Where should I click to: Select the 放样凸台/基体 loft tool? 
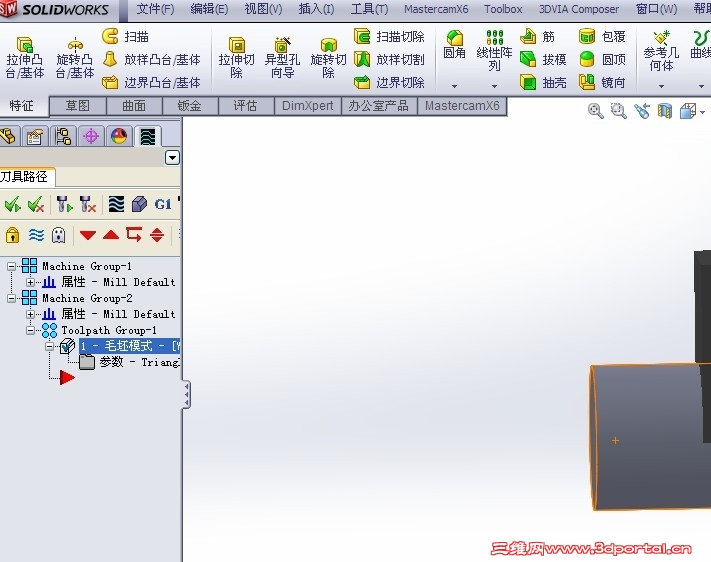(x=151, y=59)
